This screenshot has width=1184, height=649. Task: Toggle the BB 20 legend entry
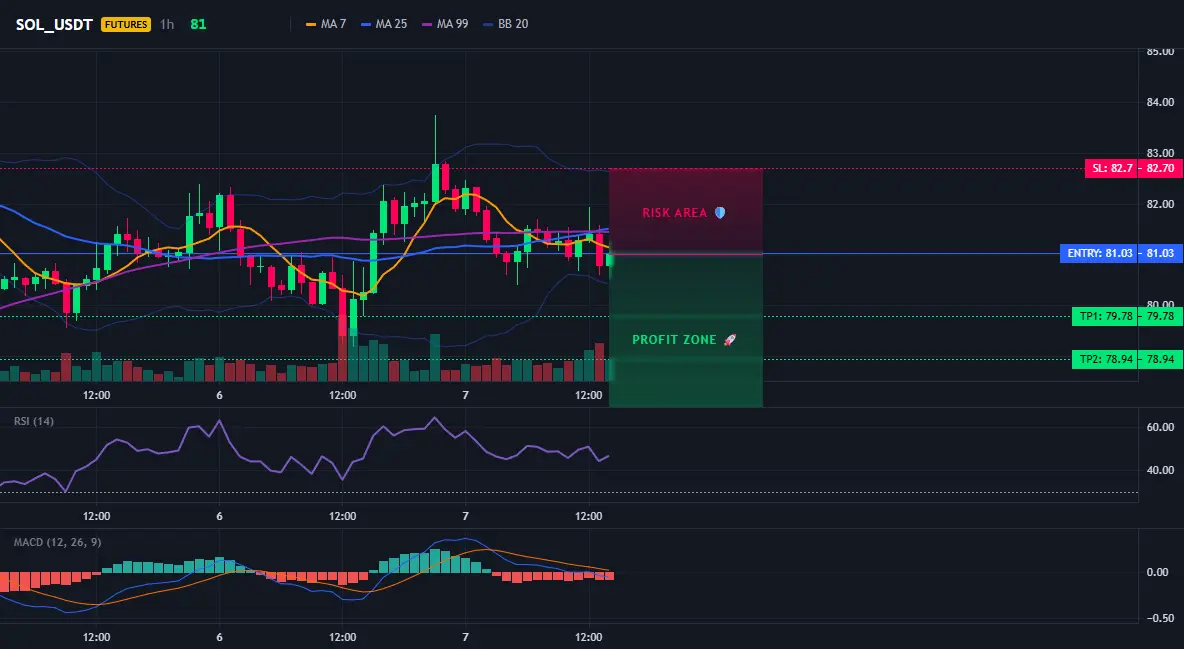click(x=505, y=24)
